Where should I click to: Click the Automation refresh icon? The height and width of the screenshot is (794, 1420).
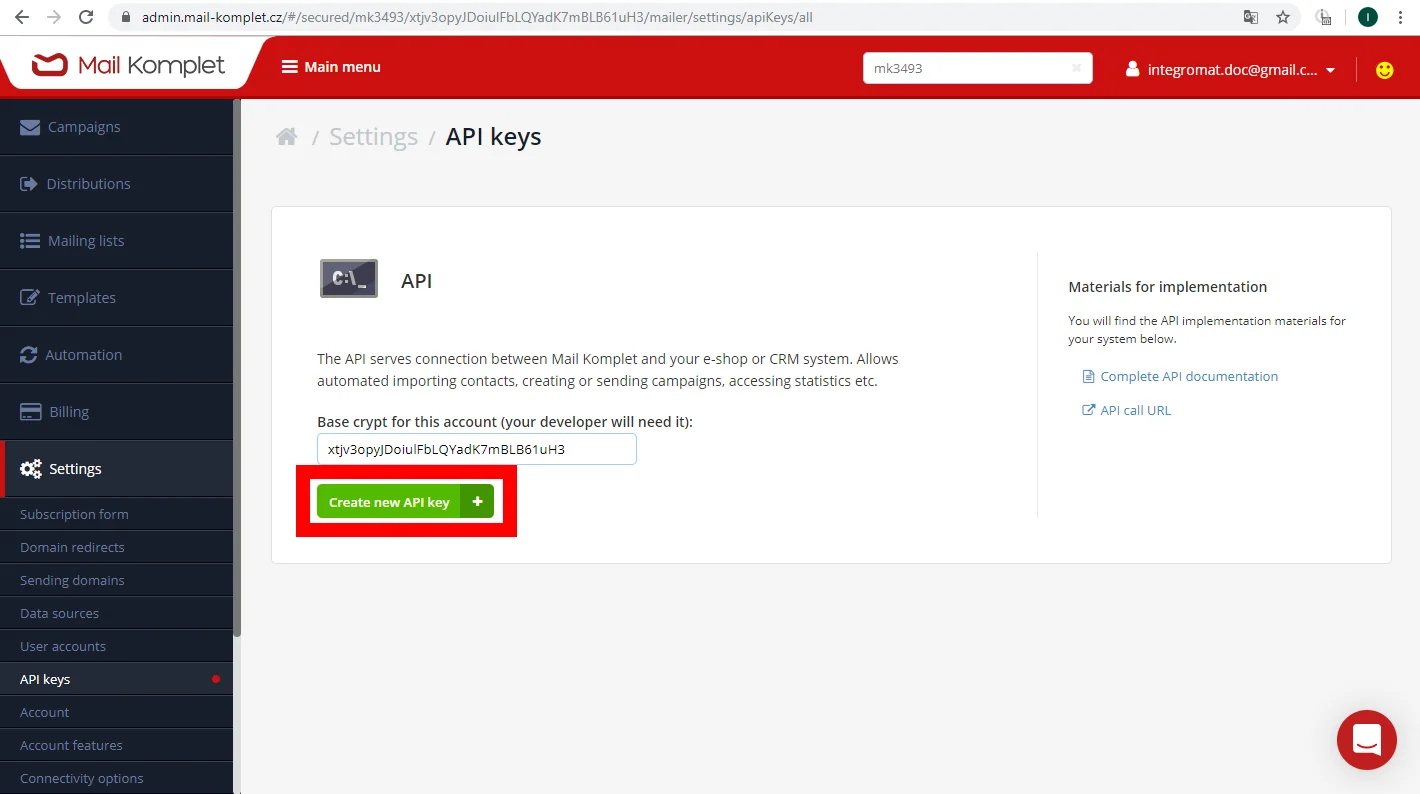29,355
